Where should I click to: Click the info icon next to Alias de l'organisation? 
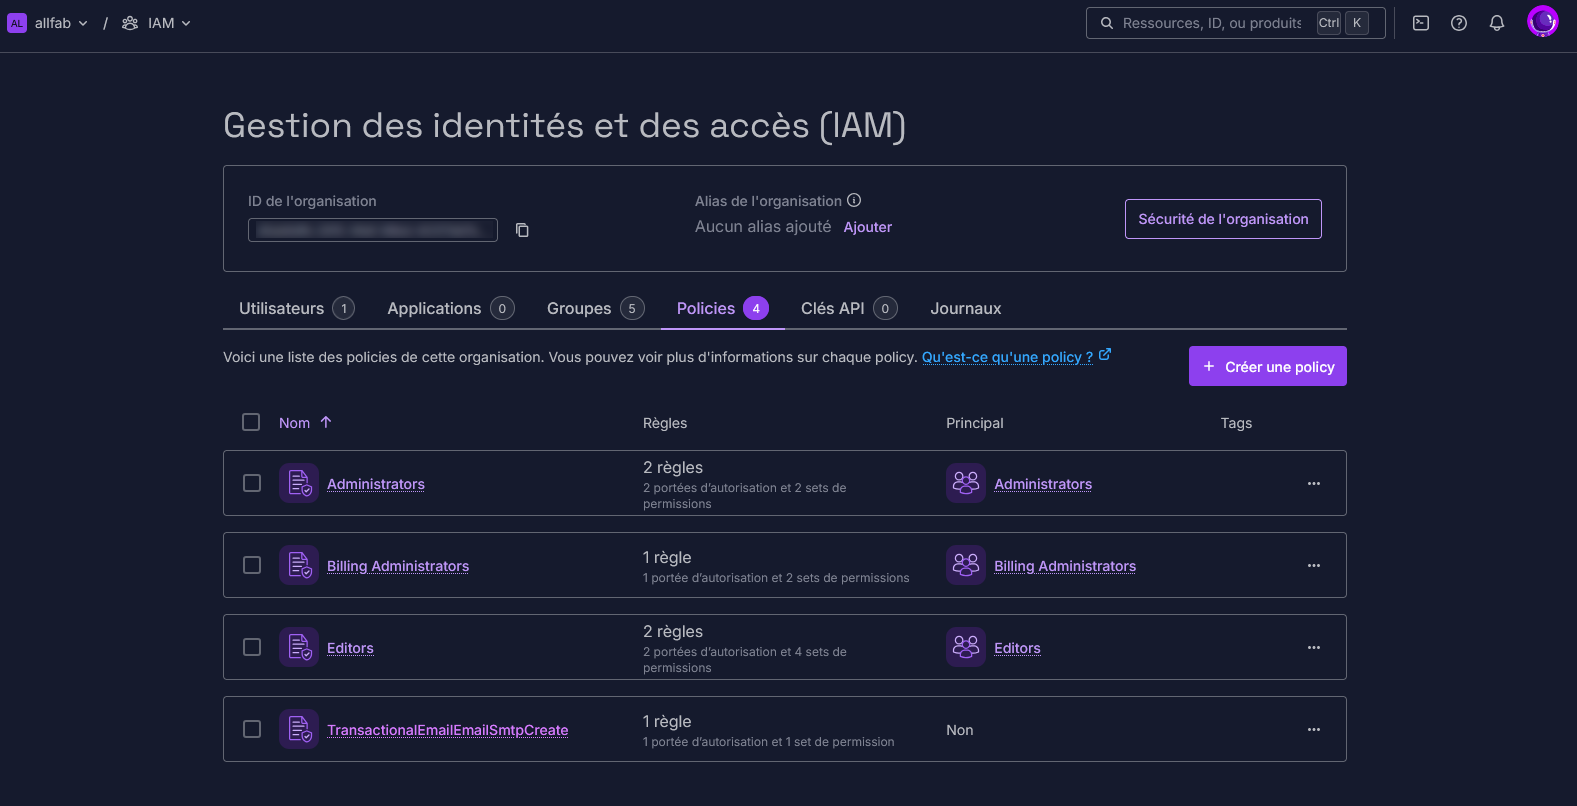point(854,200)
